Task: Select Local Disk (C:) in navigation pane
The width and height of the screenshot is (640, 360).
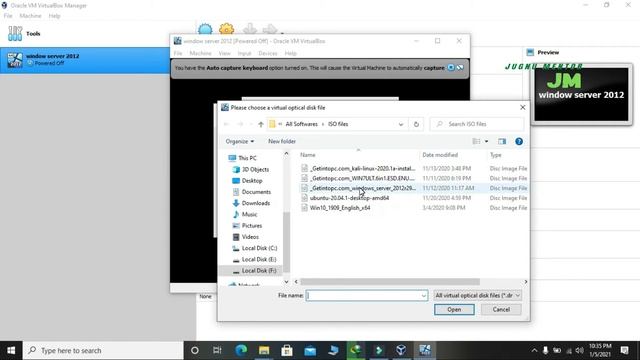Action: point(255,248)
